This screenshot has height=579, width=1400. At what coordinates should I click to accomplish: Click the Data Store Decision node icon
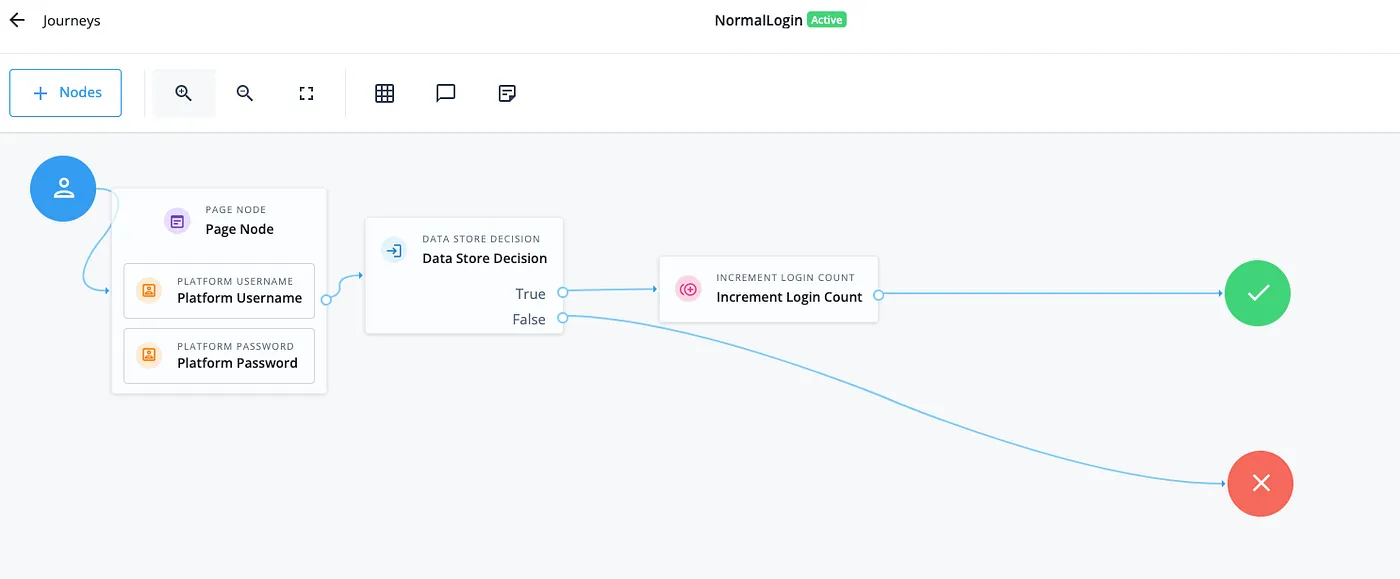pos(393,250)
